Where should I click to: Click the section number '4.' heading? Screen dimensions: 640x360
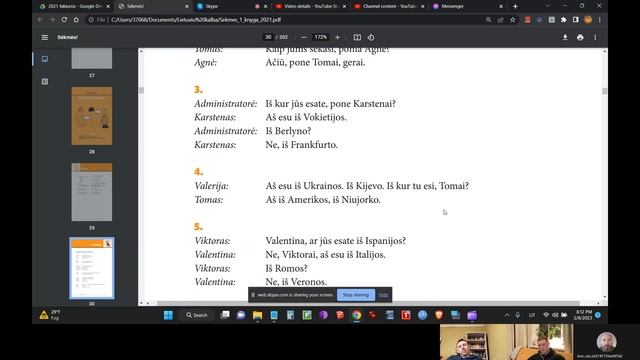click(198, 171)
